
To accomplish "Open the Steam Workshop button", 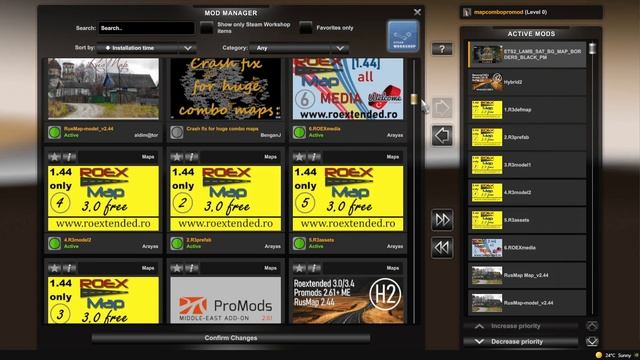I will coord(403,36).
